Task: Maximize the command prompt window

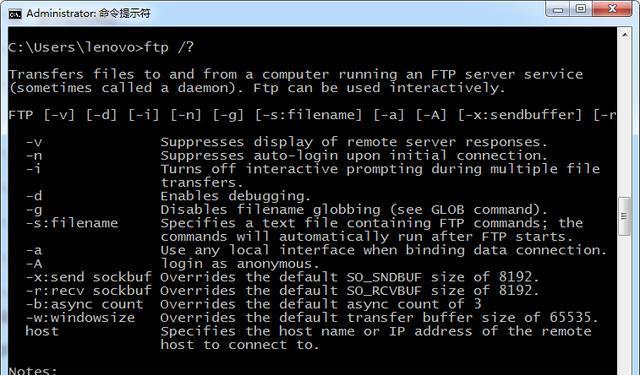Action: (581, 9)
